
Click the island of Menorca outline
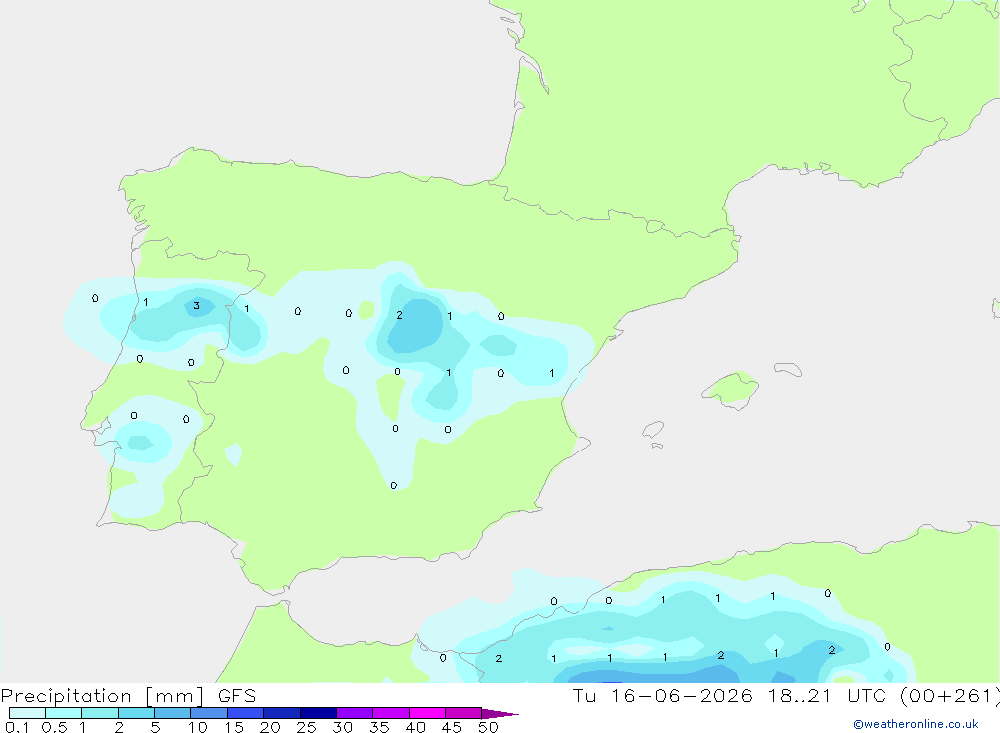(788, 369)
